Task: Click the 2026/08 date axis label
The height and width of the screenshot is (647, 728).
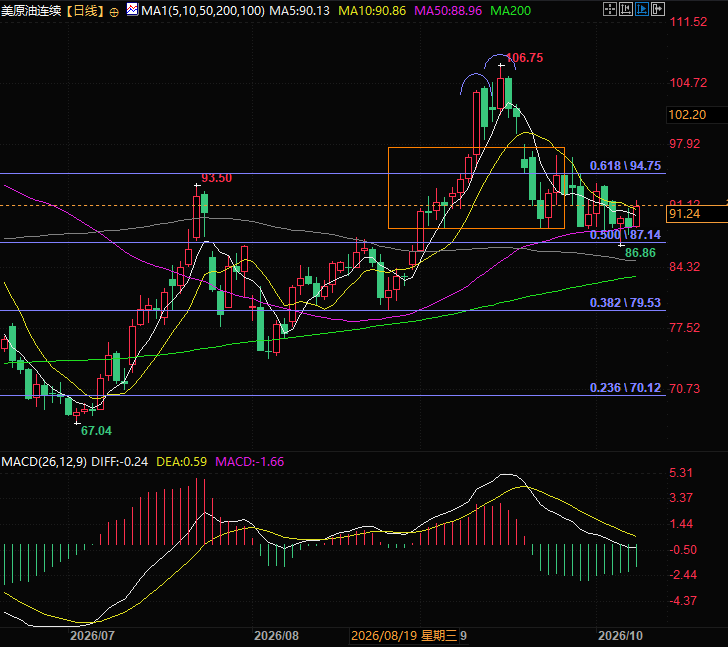Action: (276, 636)
